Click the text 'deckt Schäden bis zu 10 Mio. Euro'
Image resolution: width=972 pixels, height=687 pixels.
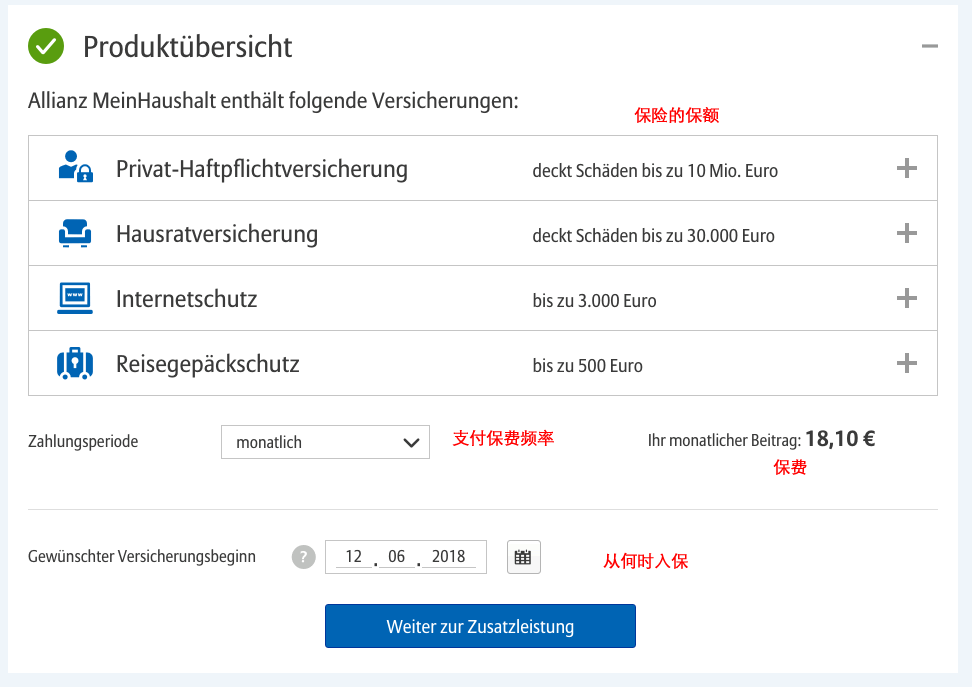click(x=655, y=171)
